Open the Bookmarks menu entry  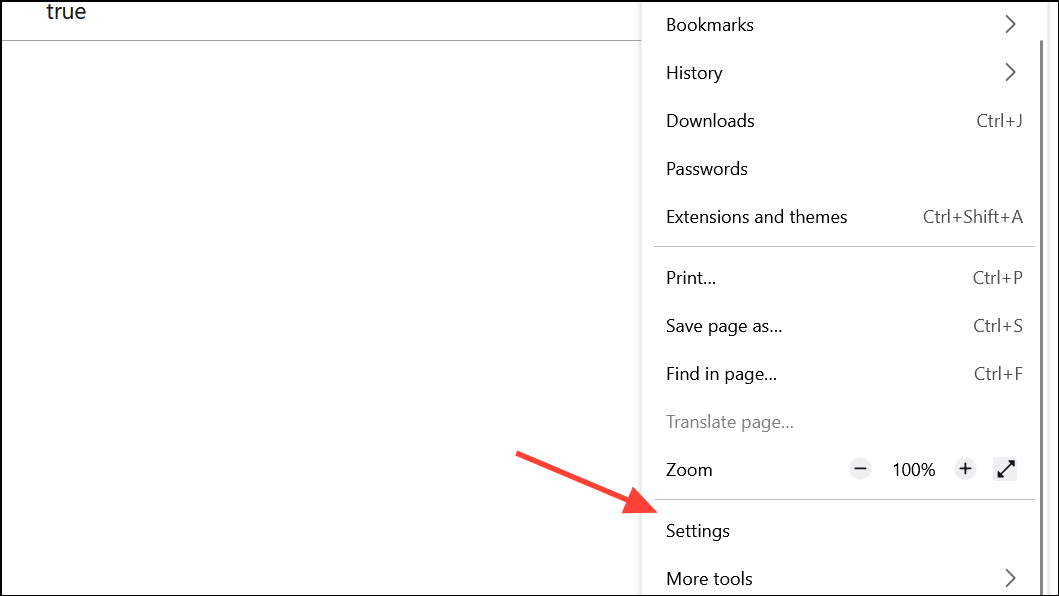[710, 24]
